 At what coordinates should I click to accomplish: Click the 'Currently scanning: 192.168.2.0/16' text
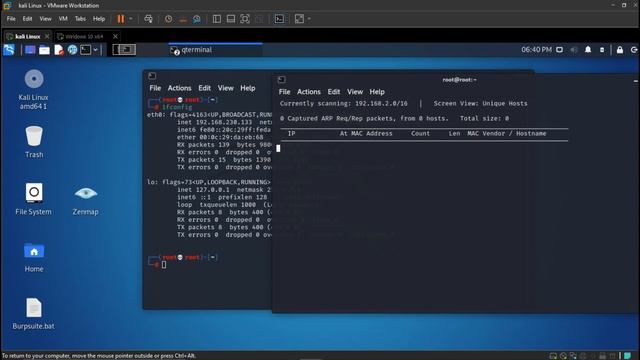(x=344, y=104)
